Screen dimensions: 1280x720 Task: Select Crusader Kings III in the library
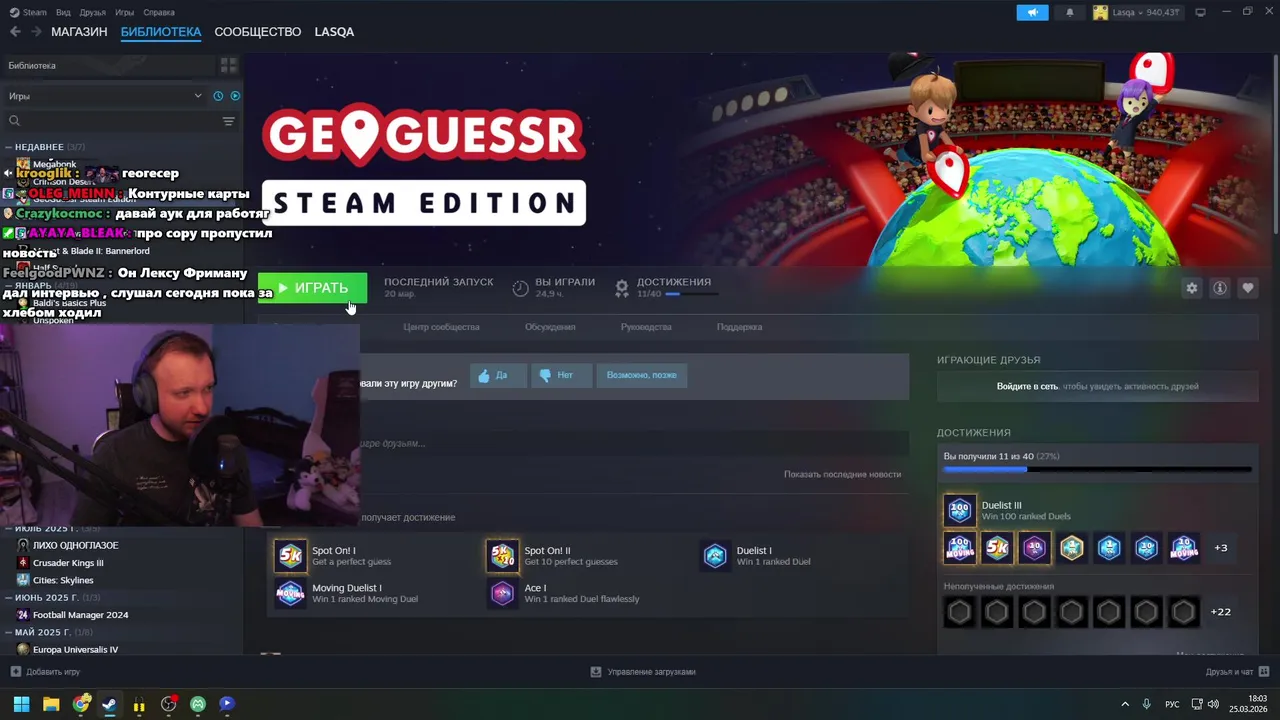pos(68,563)
